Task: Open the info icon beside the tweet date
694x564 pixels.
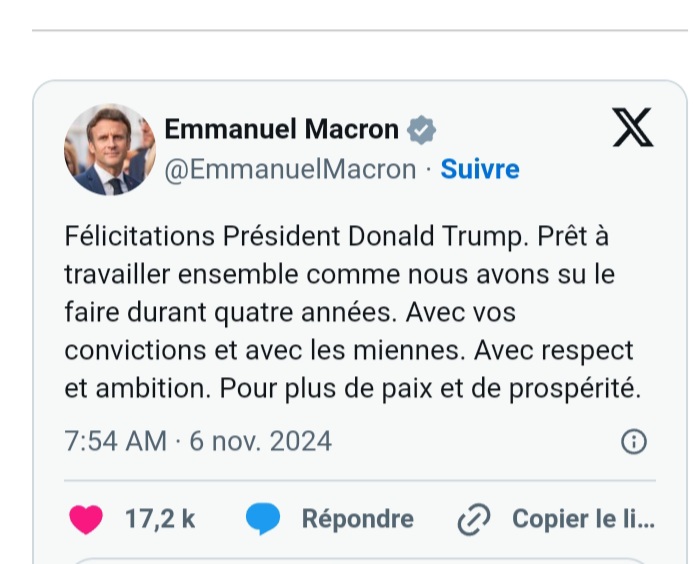Action: (x=634, y=441)
